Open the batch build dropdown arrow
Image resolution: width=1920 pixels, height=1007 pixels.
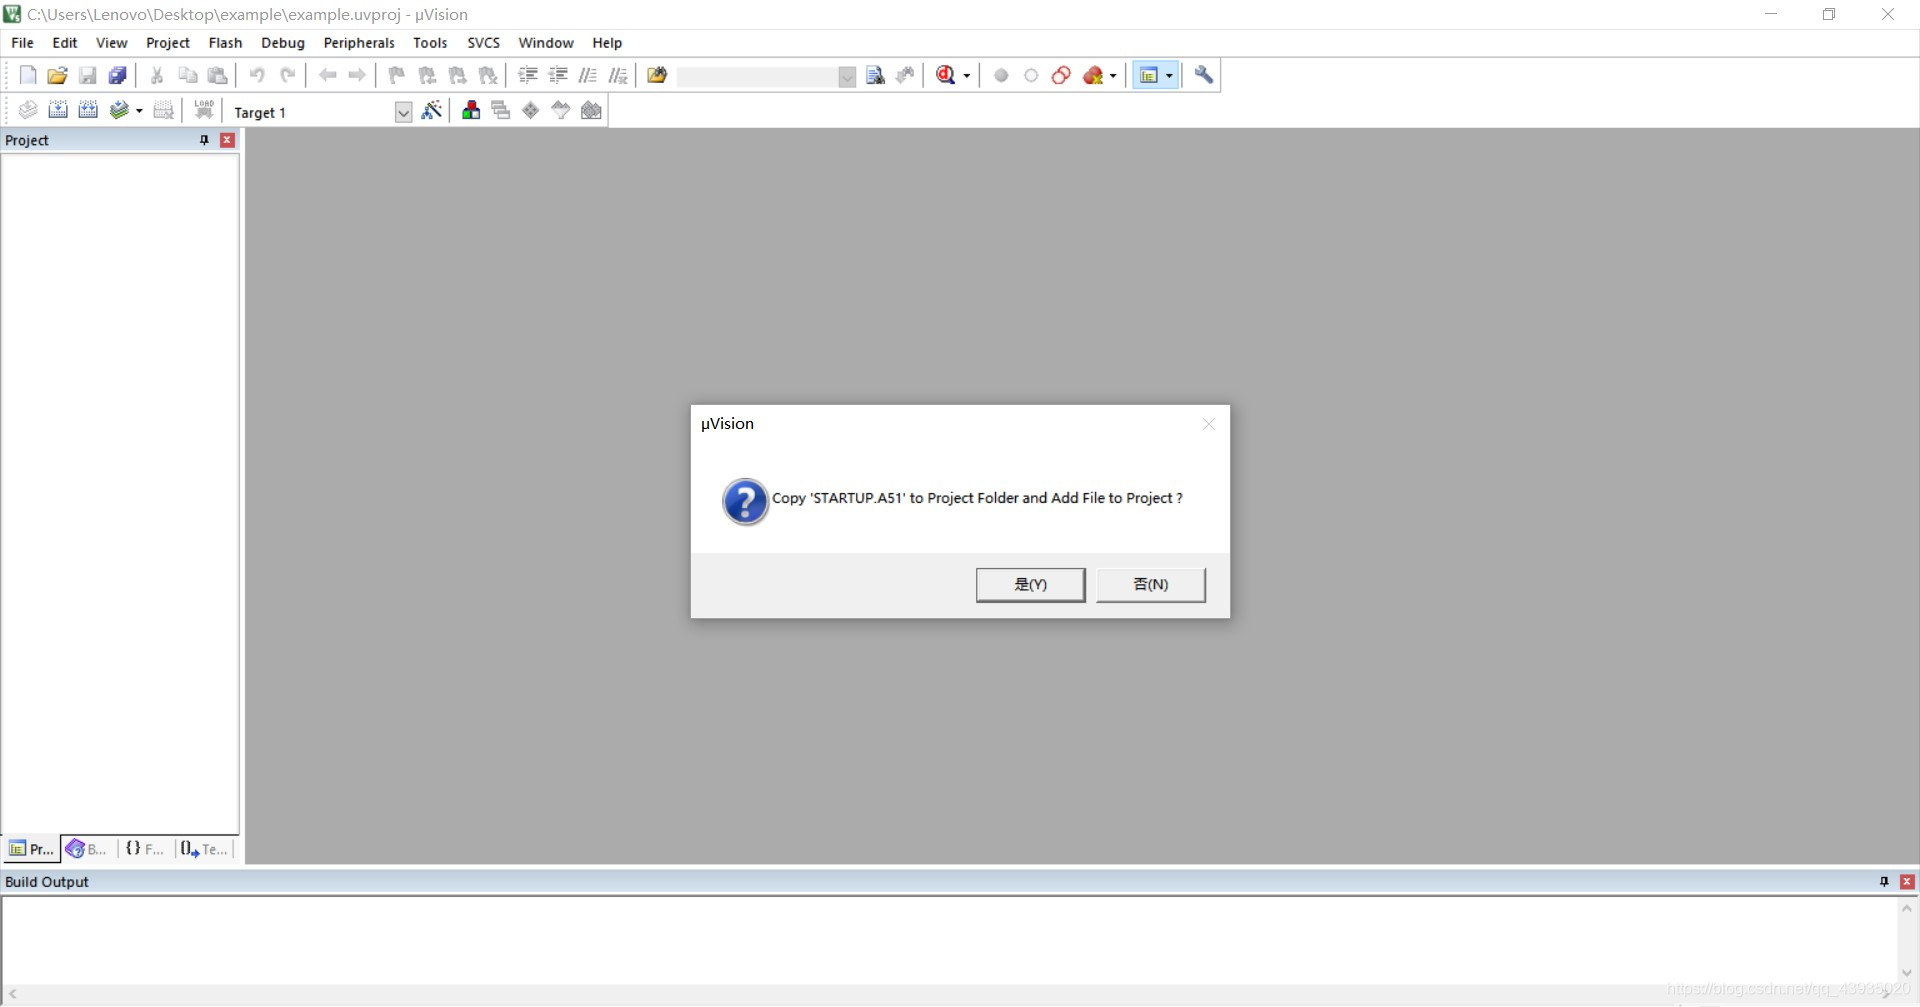point(139,111)
